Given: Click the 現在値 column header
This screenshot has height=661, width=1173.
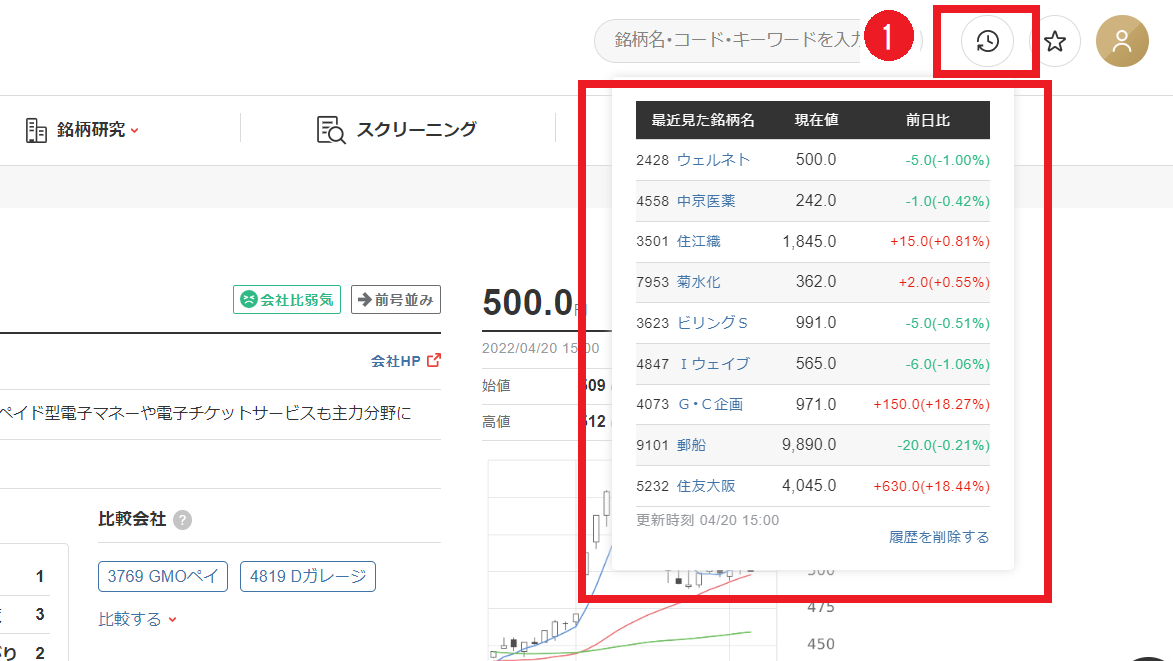Looking at the screenshot, I should coord(816,120).
